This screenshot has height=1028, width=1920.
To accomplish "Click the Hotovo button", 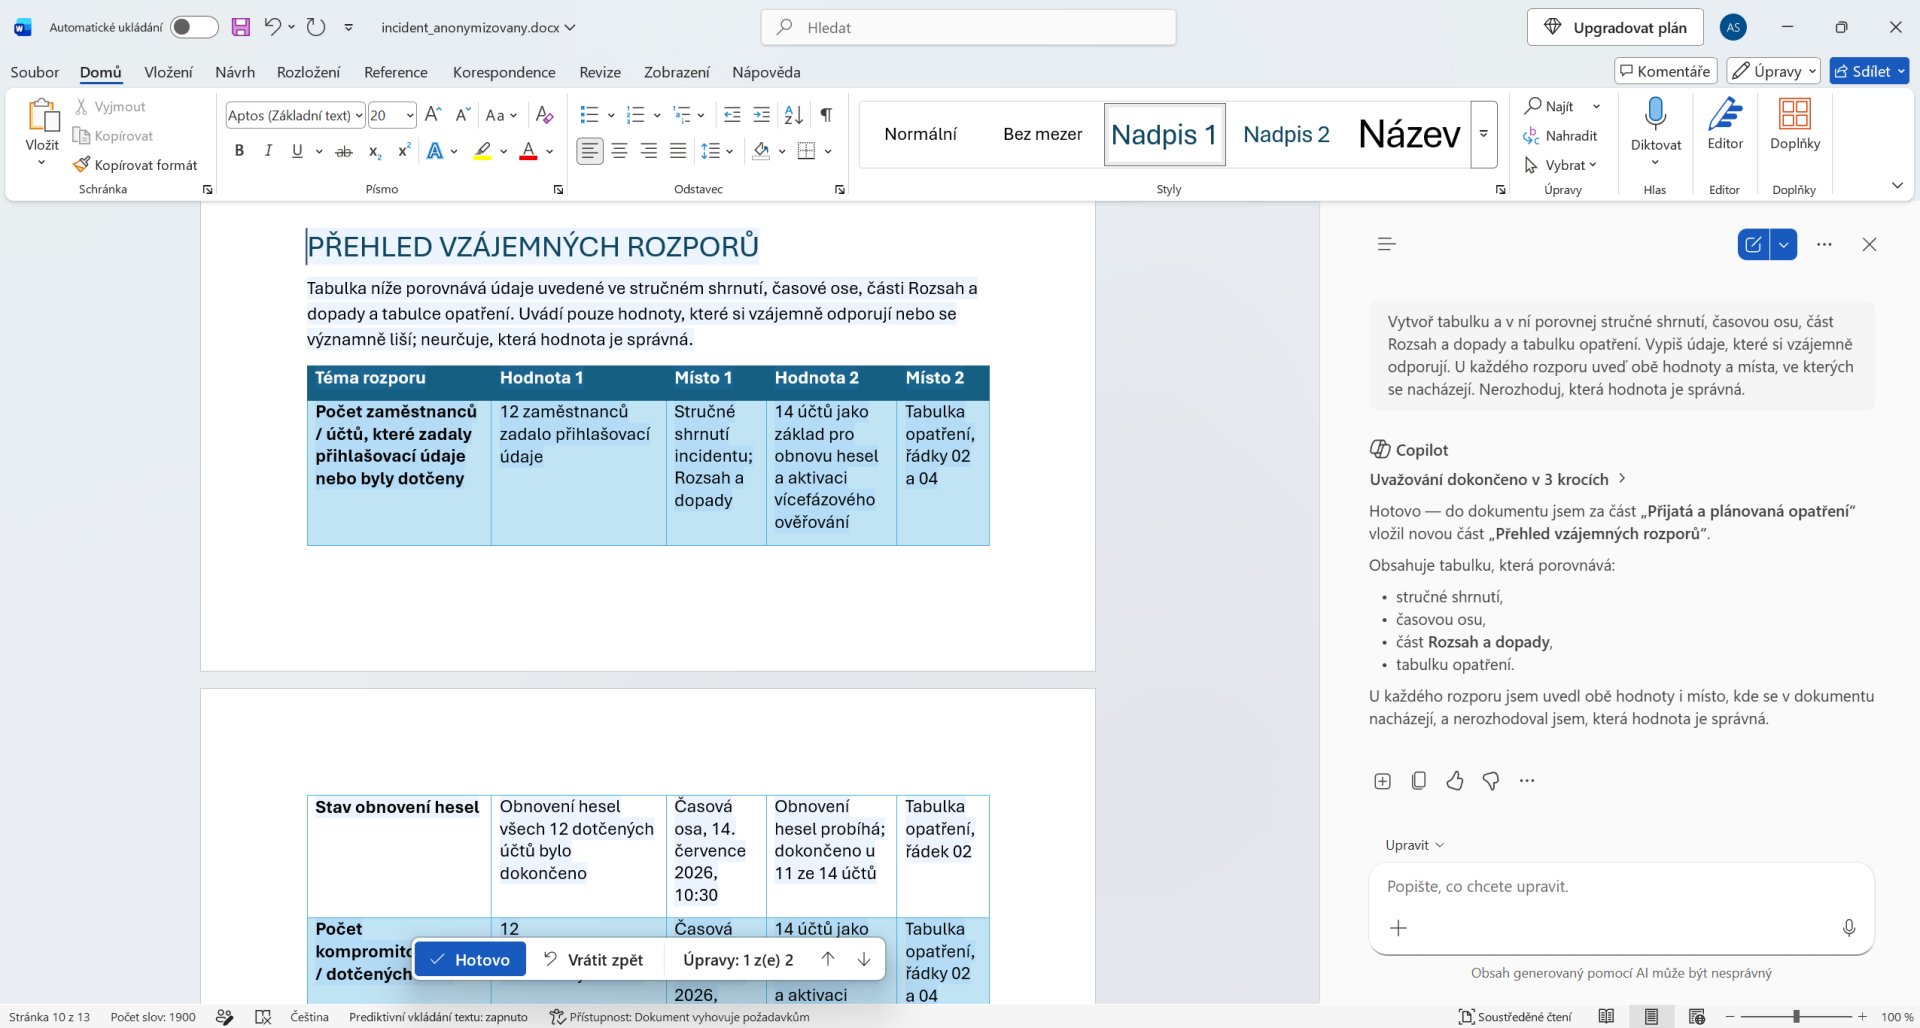I will click(x=470, y=959).
